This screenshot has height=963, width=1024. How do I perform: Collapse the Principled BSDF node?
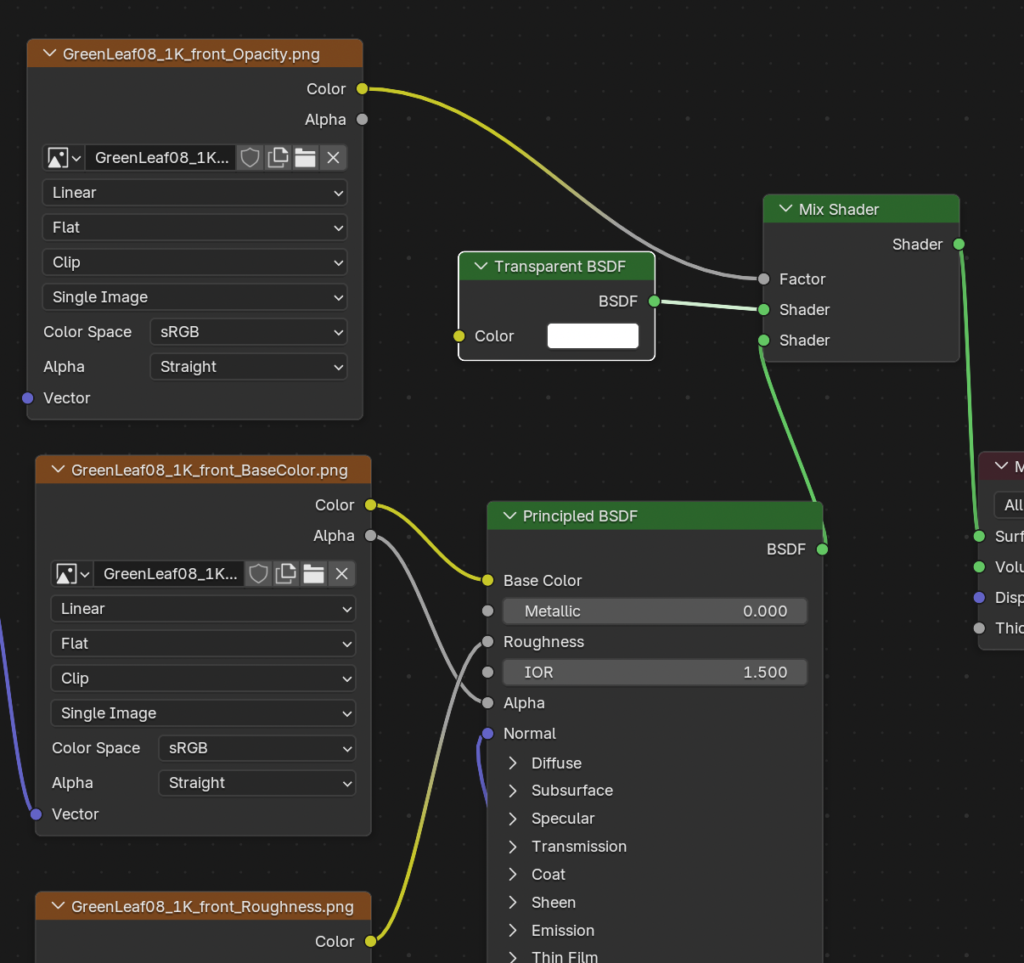point(506,517)
